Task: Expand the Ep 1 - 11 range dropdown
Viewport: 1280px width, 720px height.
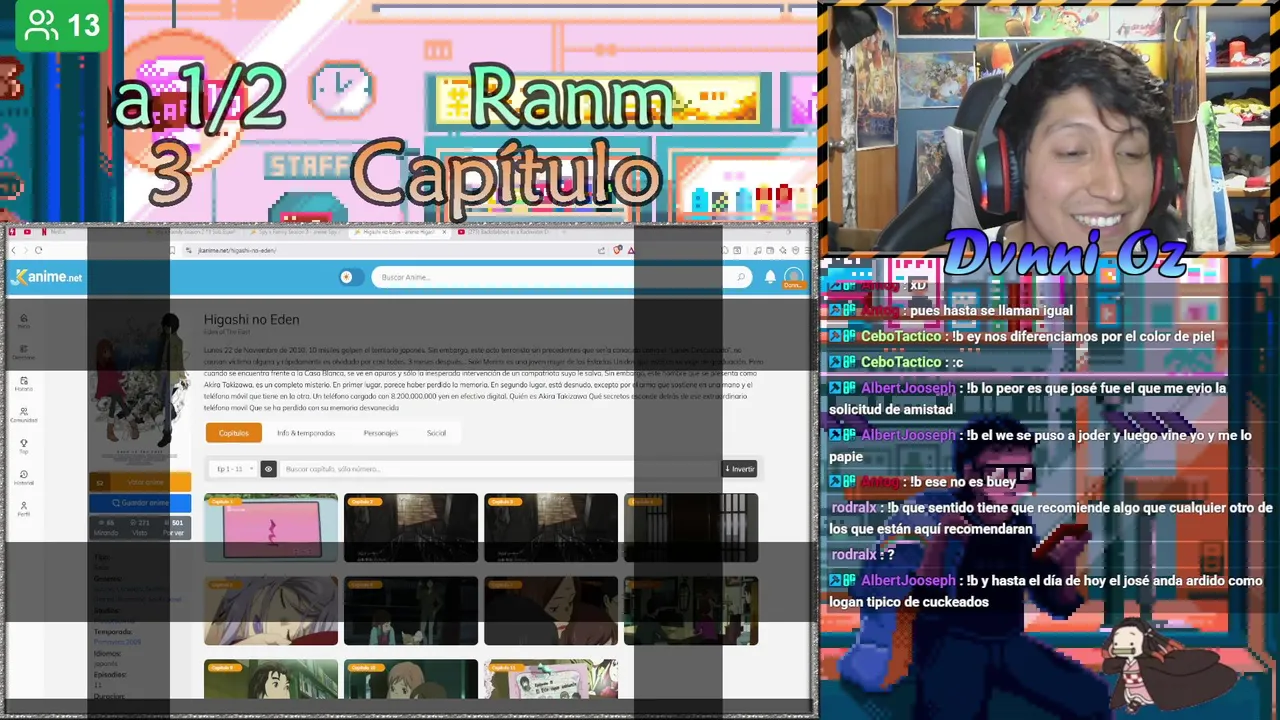Action: click(x=235, y=469)
